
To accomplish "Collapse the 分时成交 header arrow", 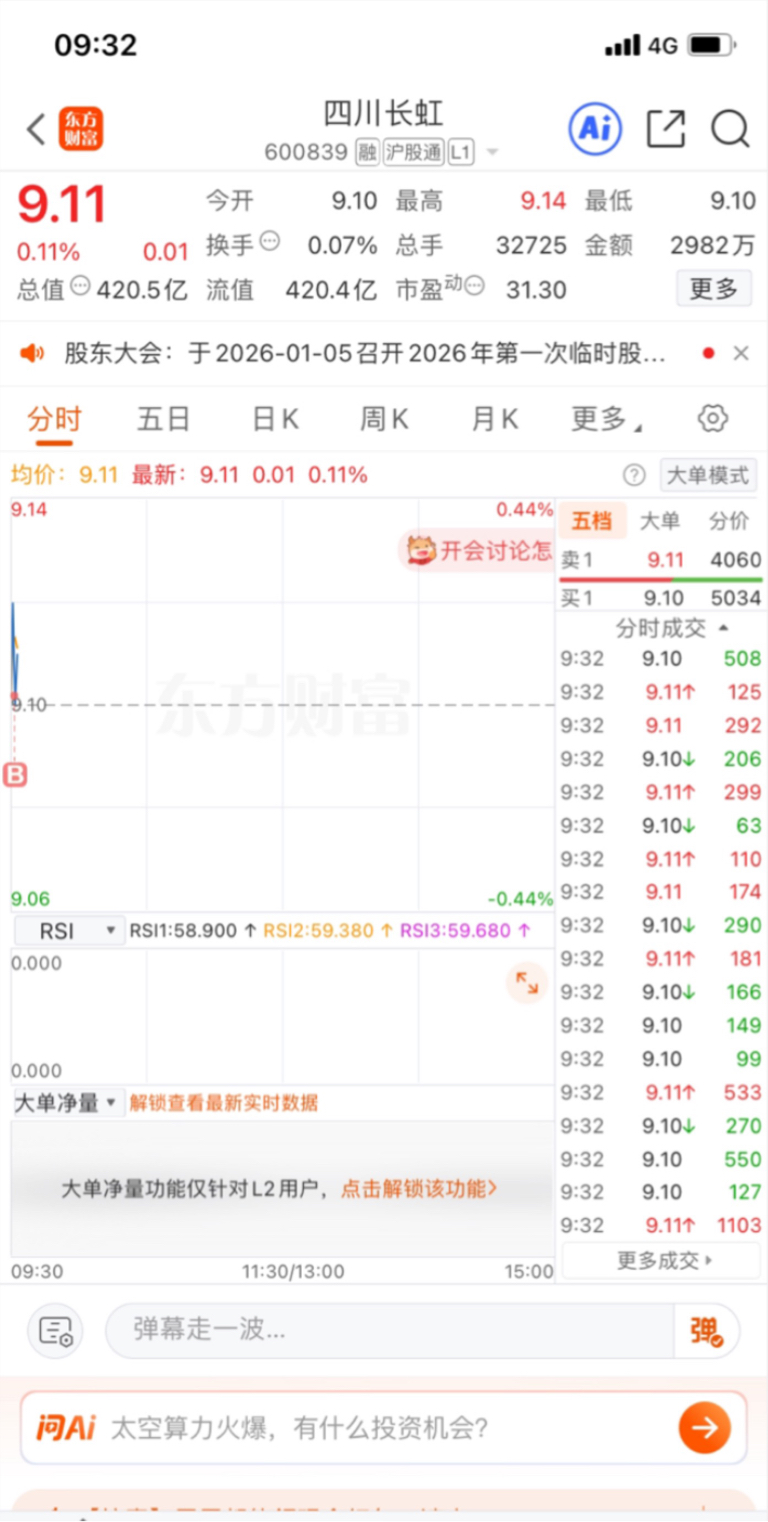I will pyautogui.click(x=724, y=628).
